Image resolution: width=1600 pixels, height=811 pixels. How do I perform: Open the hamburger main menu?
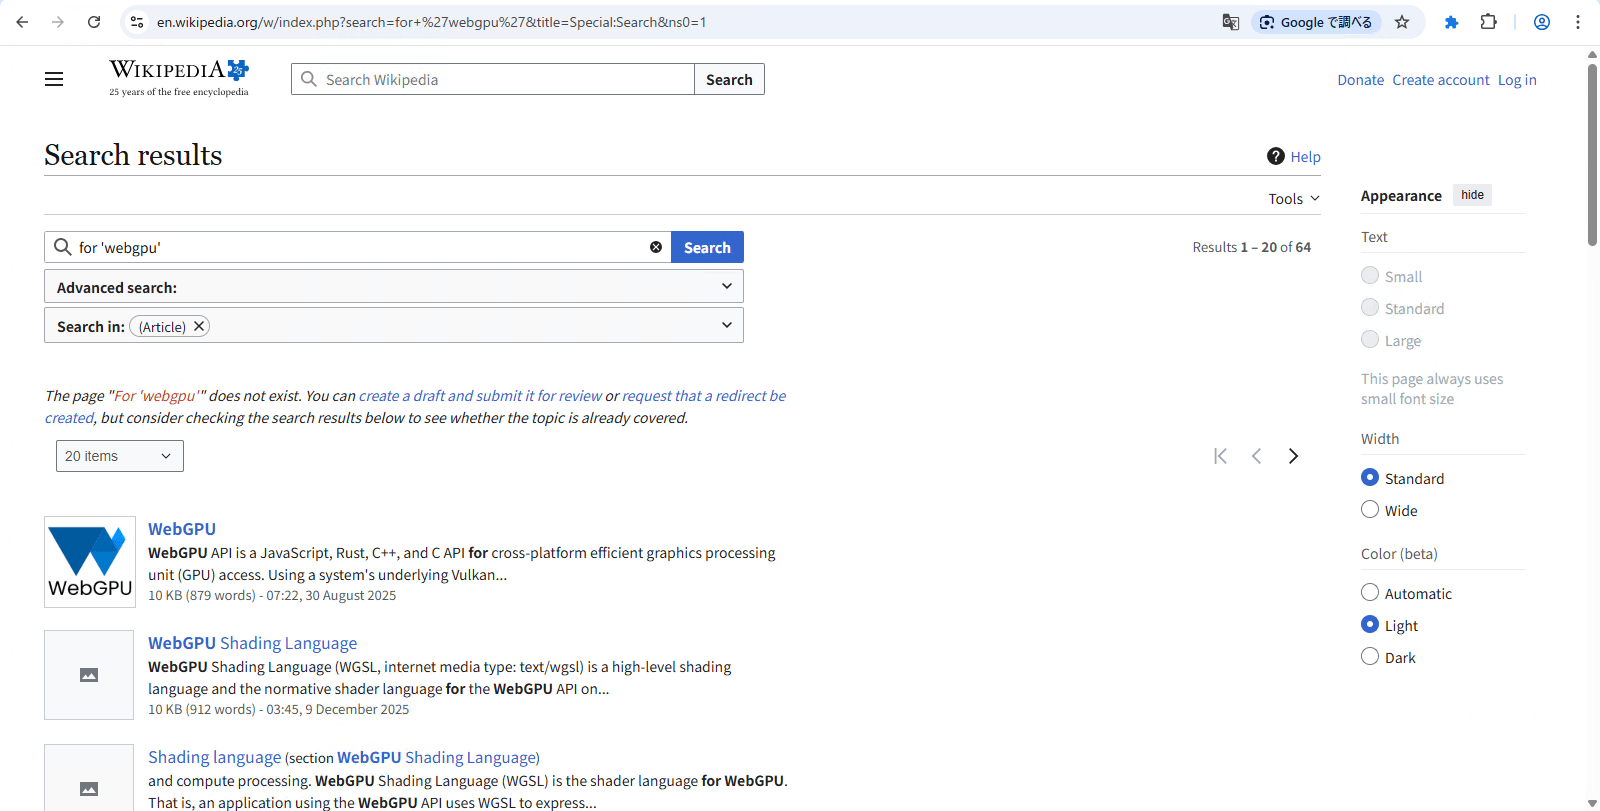(54, 79)
